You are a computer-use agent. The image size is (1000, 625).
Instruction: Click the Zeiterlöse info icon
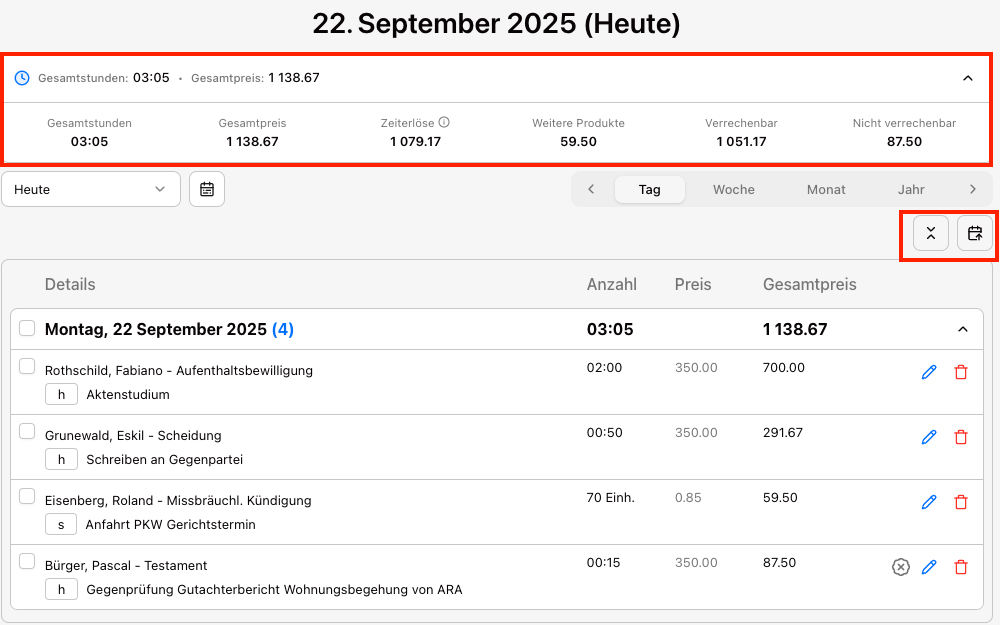click(444, 122)
